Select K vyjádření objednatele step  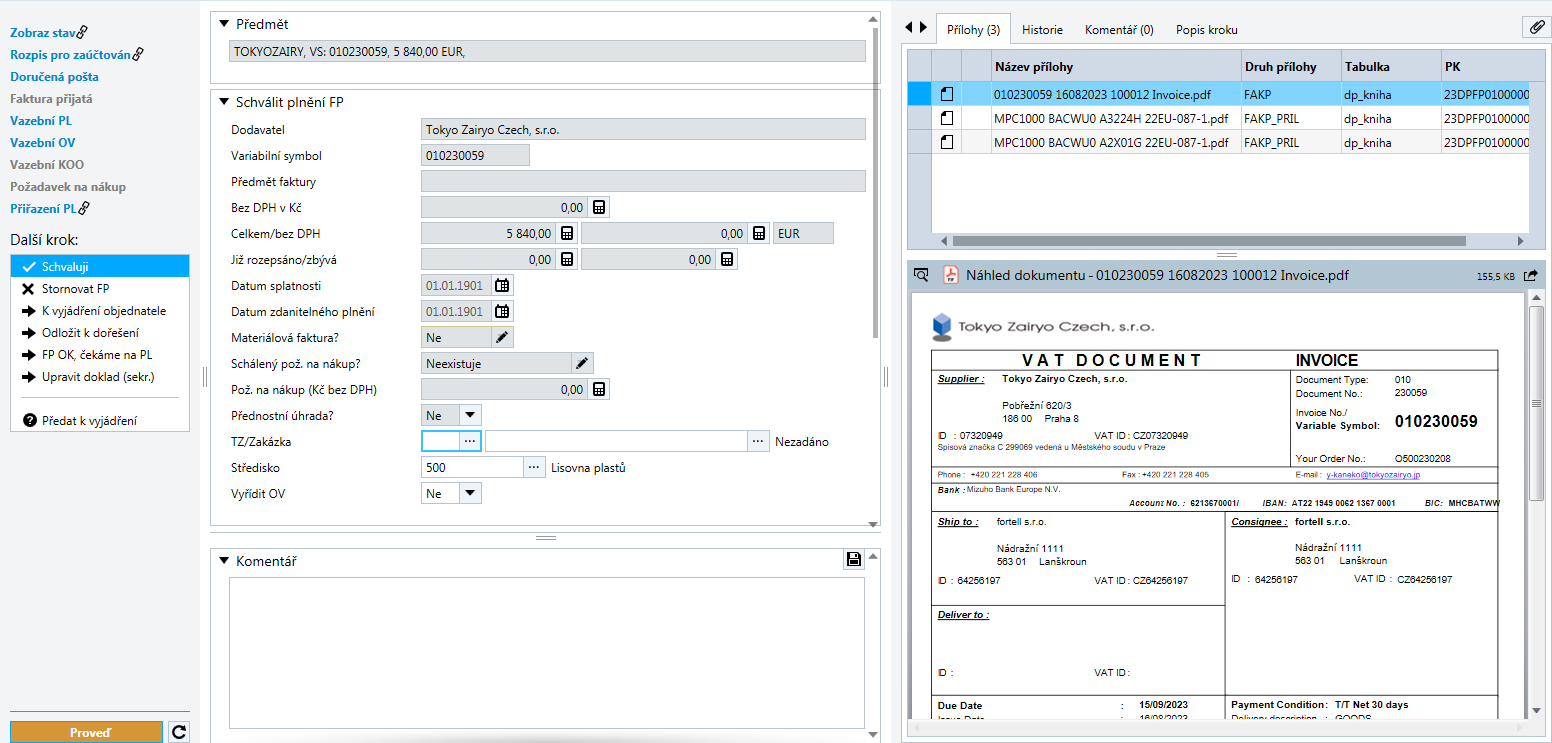[x=100, y=311]
